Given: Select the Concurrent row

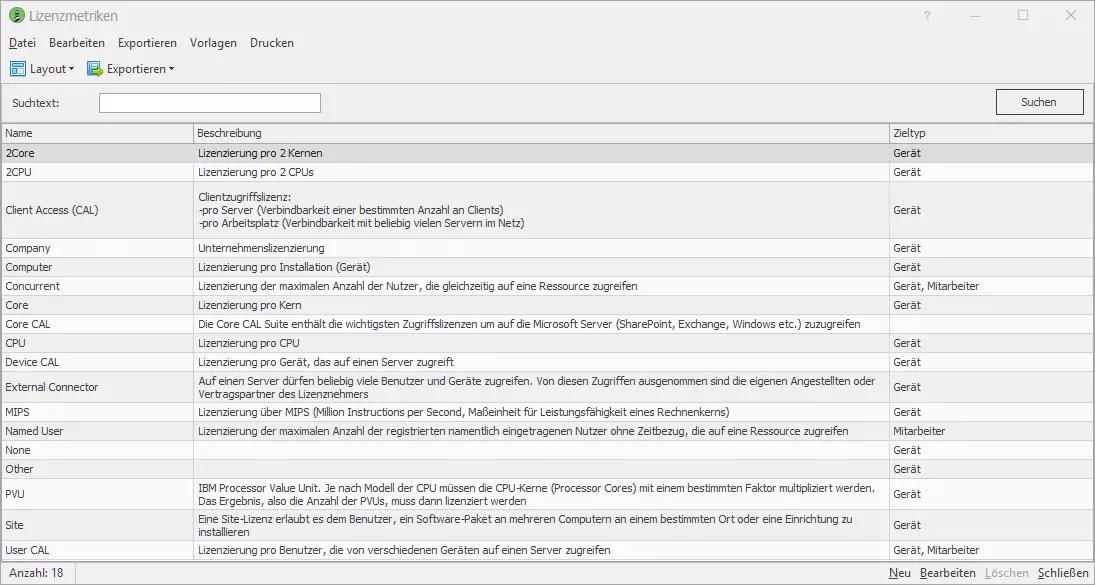Looking at the screenshot, I should point(548,286).
